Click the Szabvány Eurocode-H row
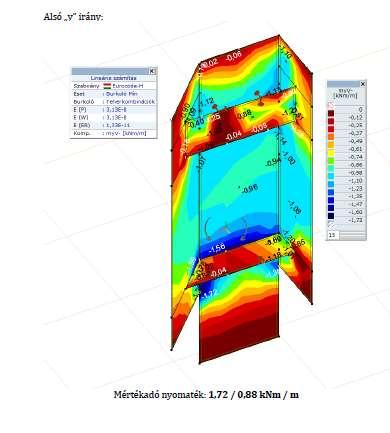This screenshot has height=433, width=390. point(113,86)
